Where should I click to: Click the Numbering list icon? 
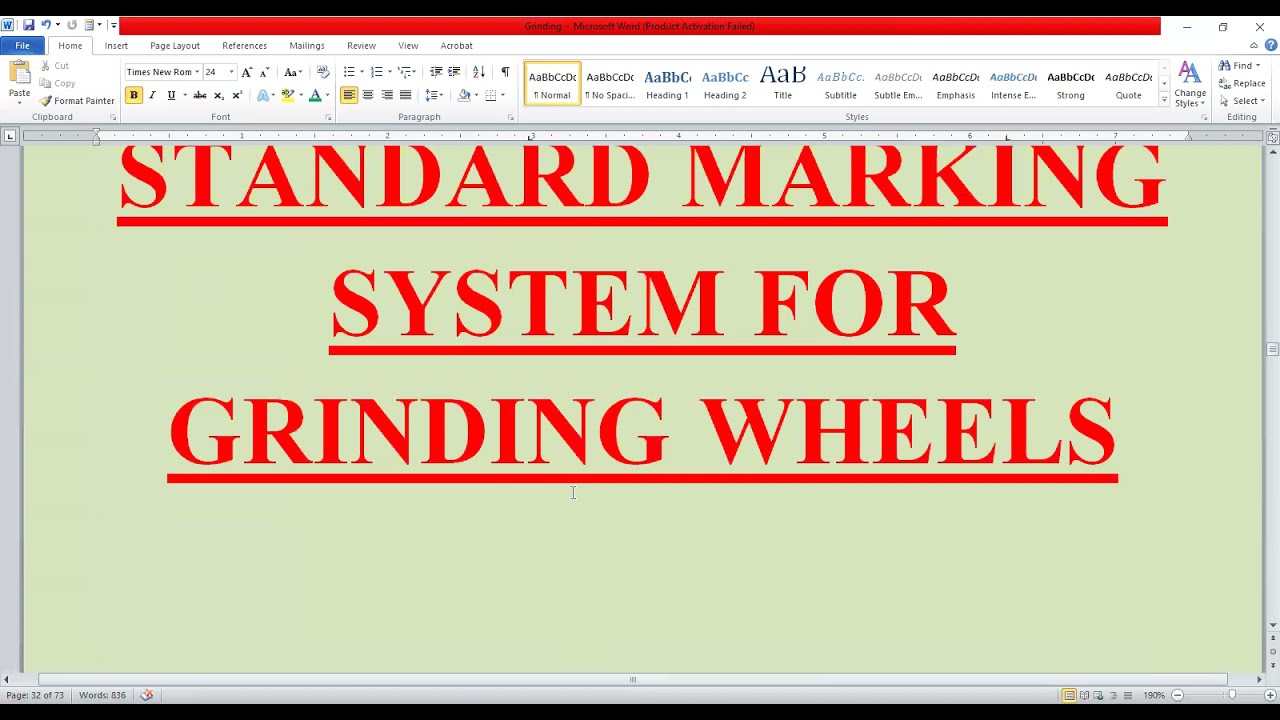(377, 72)
